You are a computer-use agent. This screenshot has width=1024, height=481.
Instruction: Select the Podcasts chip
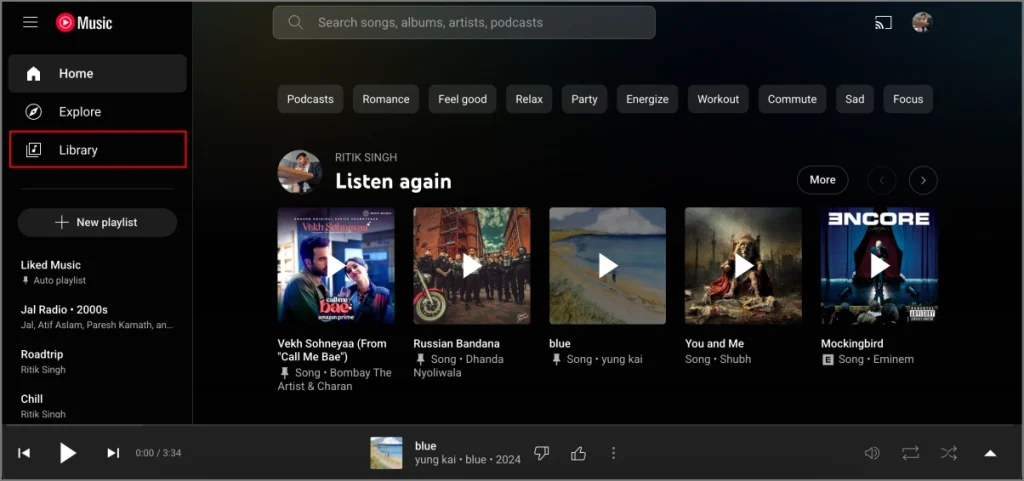310,99
